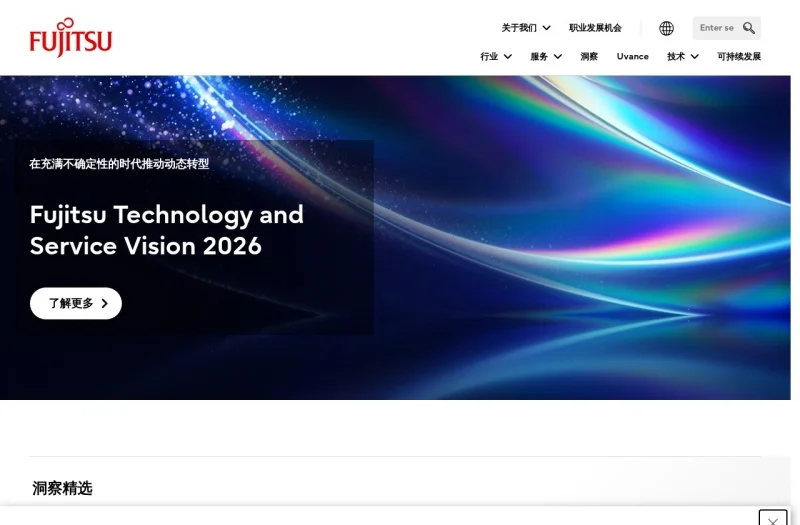The height and width of the screenshot is (525, 800).
Task: Open 可持续发展 in the navigation
Action: click(739, 57)
